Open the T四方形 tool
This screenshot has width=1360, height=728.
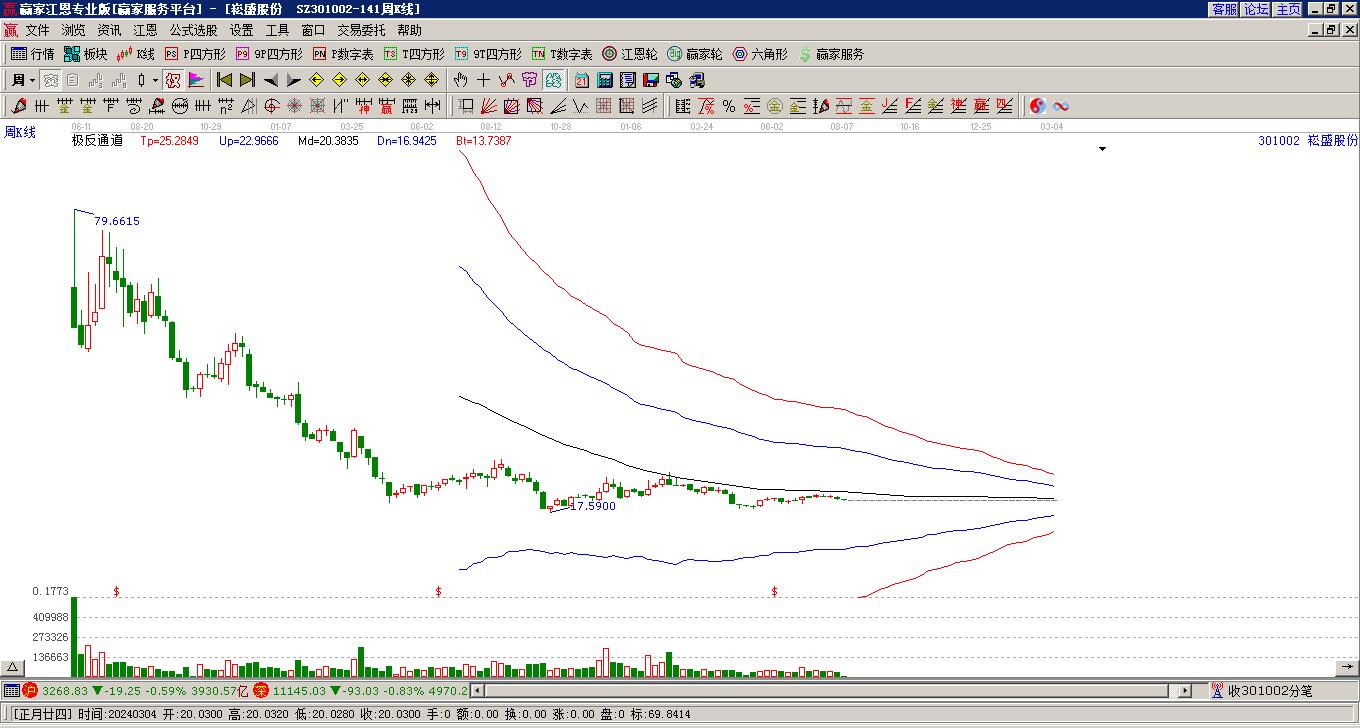pyautogui.click(x=414, y=54)
